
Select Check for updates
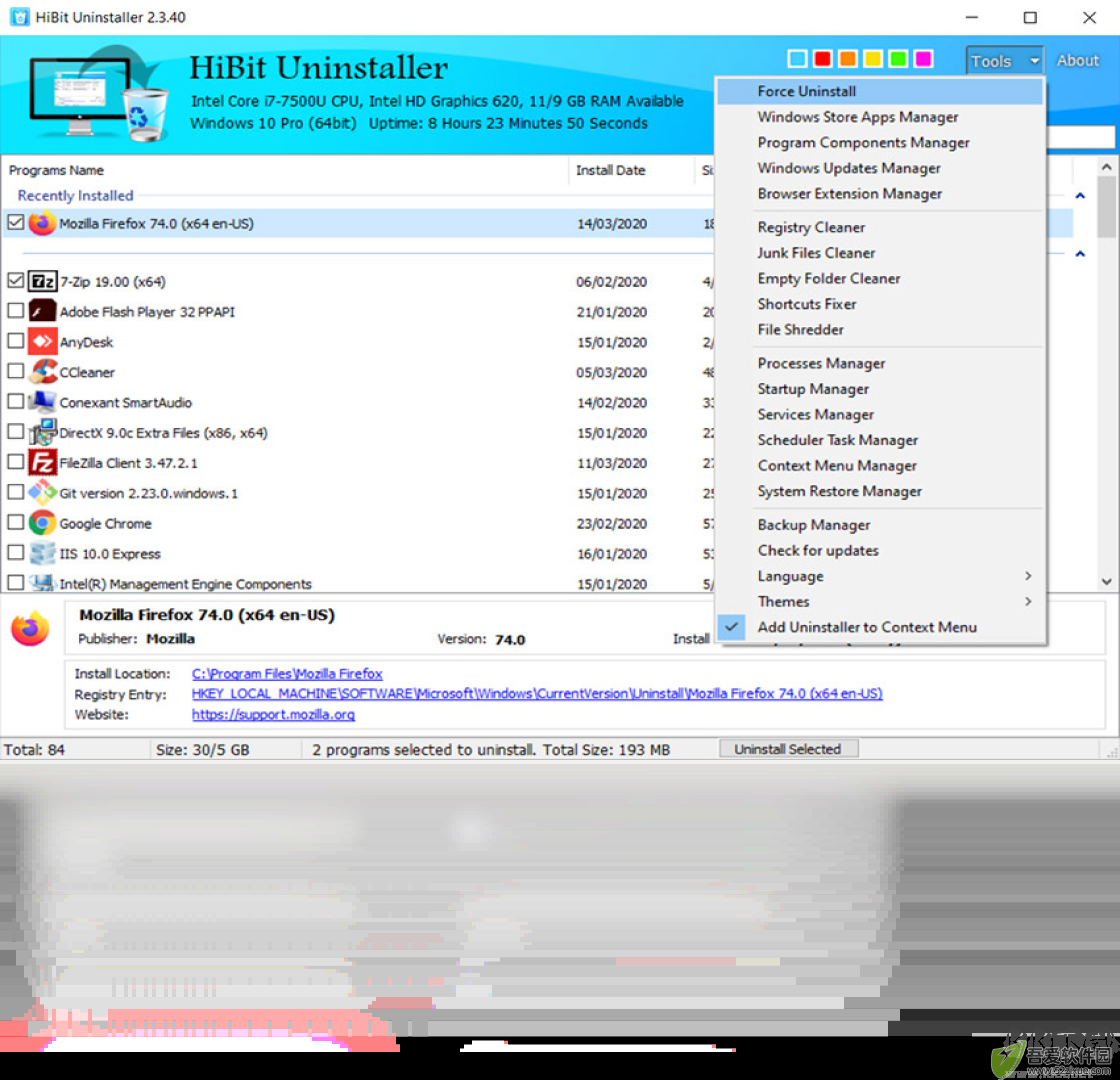click(x=881, y=551)
